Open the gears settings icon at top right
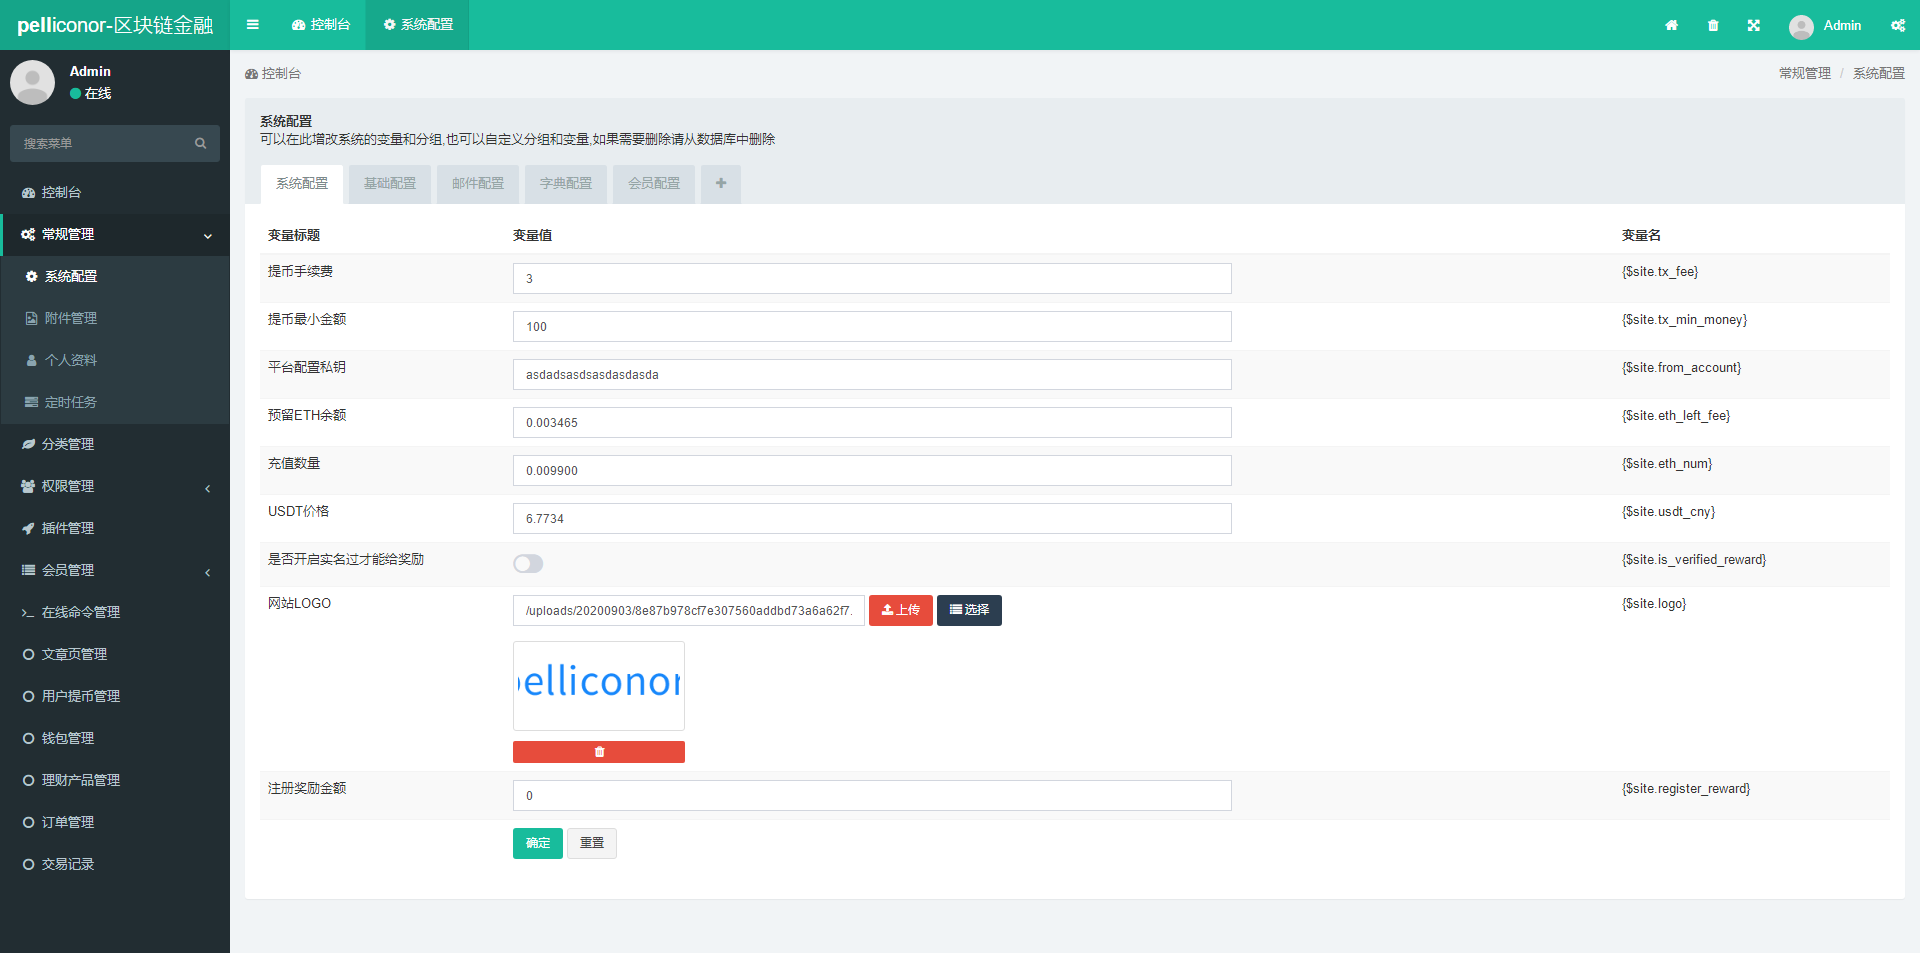 [1897, 25]
